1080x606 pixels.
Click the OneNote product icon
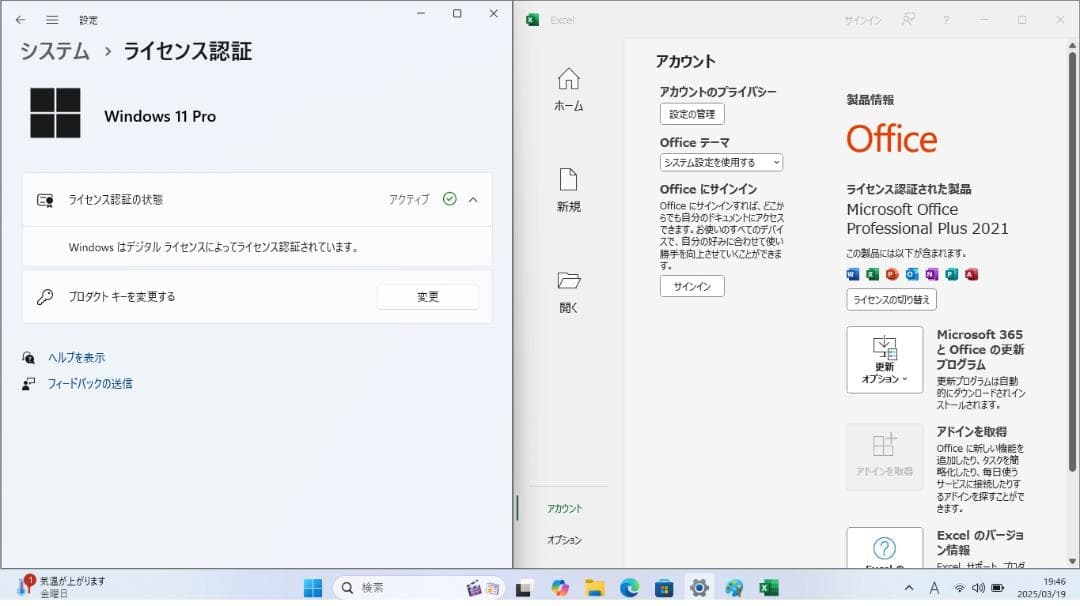[932, 274]
